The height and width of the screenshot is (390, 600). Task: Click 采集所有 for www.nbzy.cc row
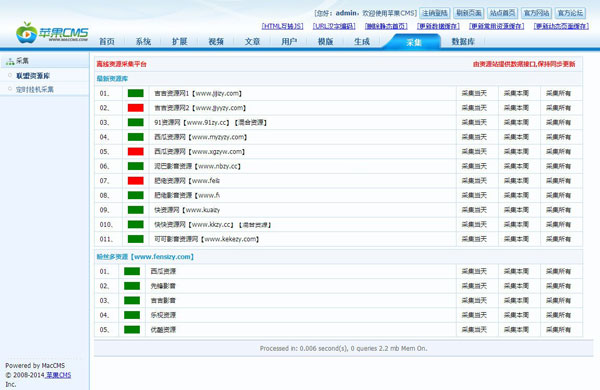point(558,166)
